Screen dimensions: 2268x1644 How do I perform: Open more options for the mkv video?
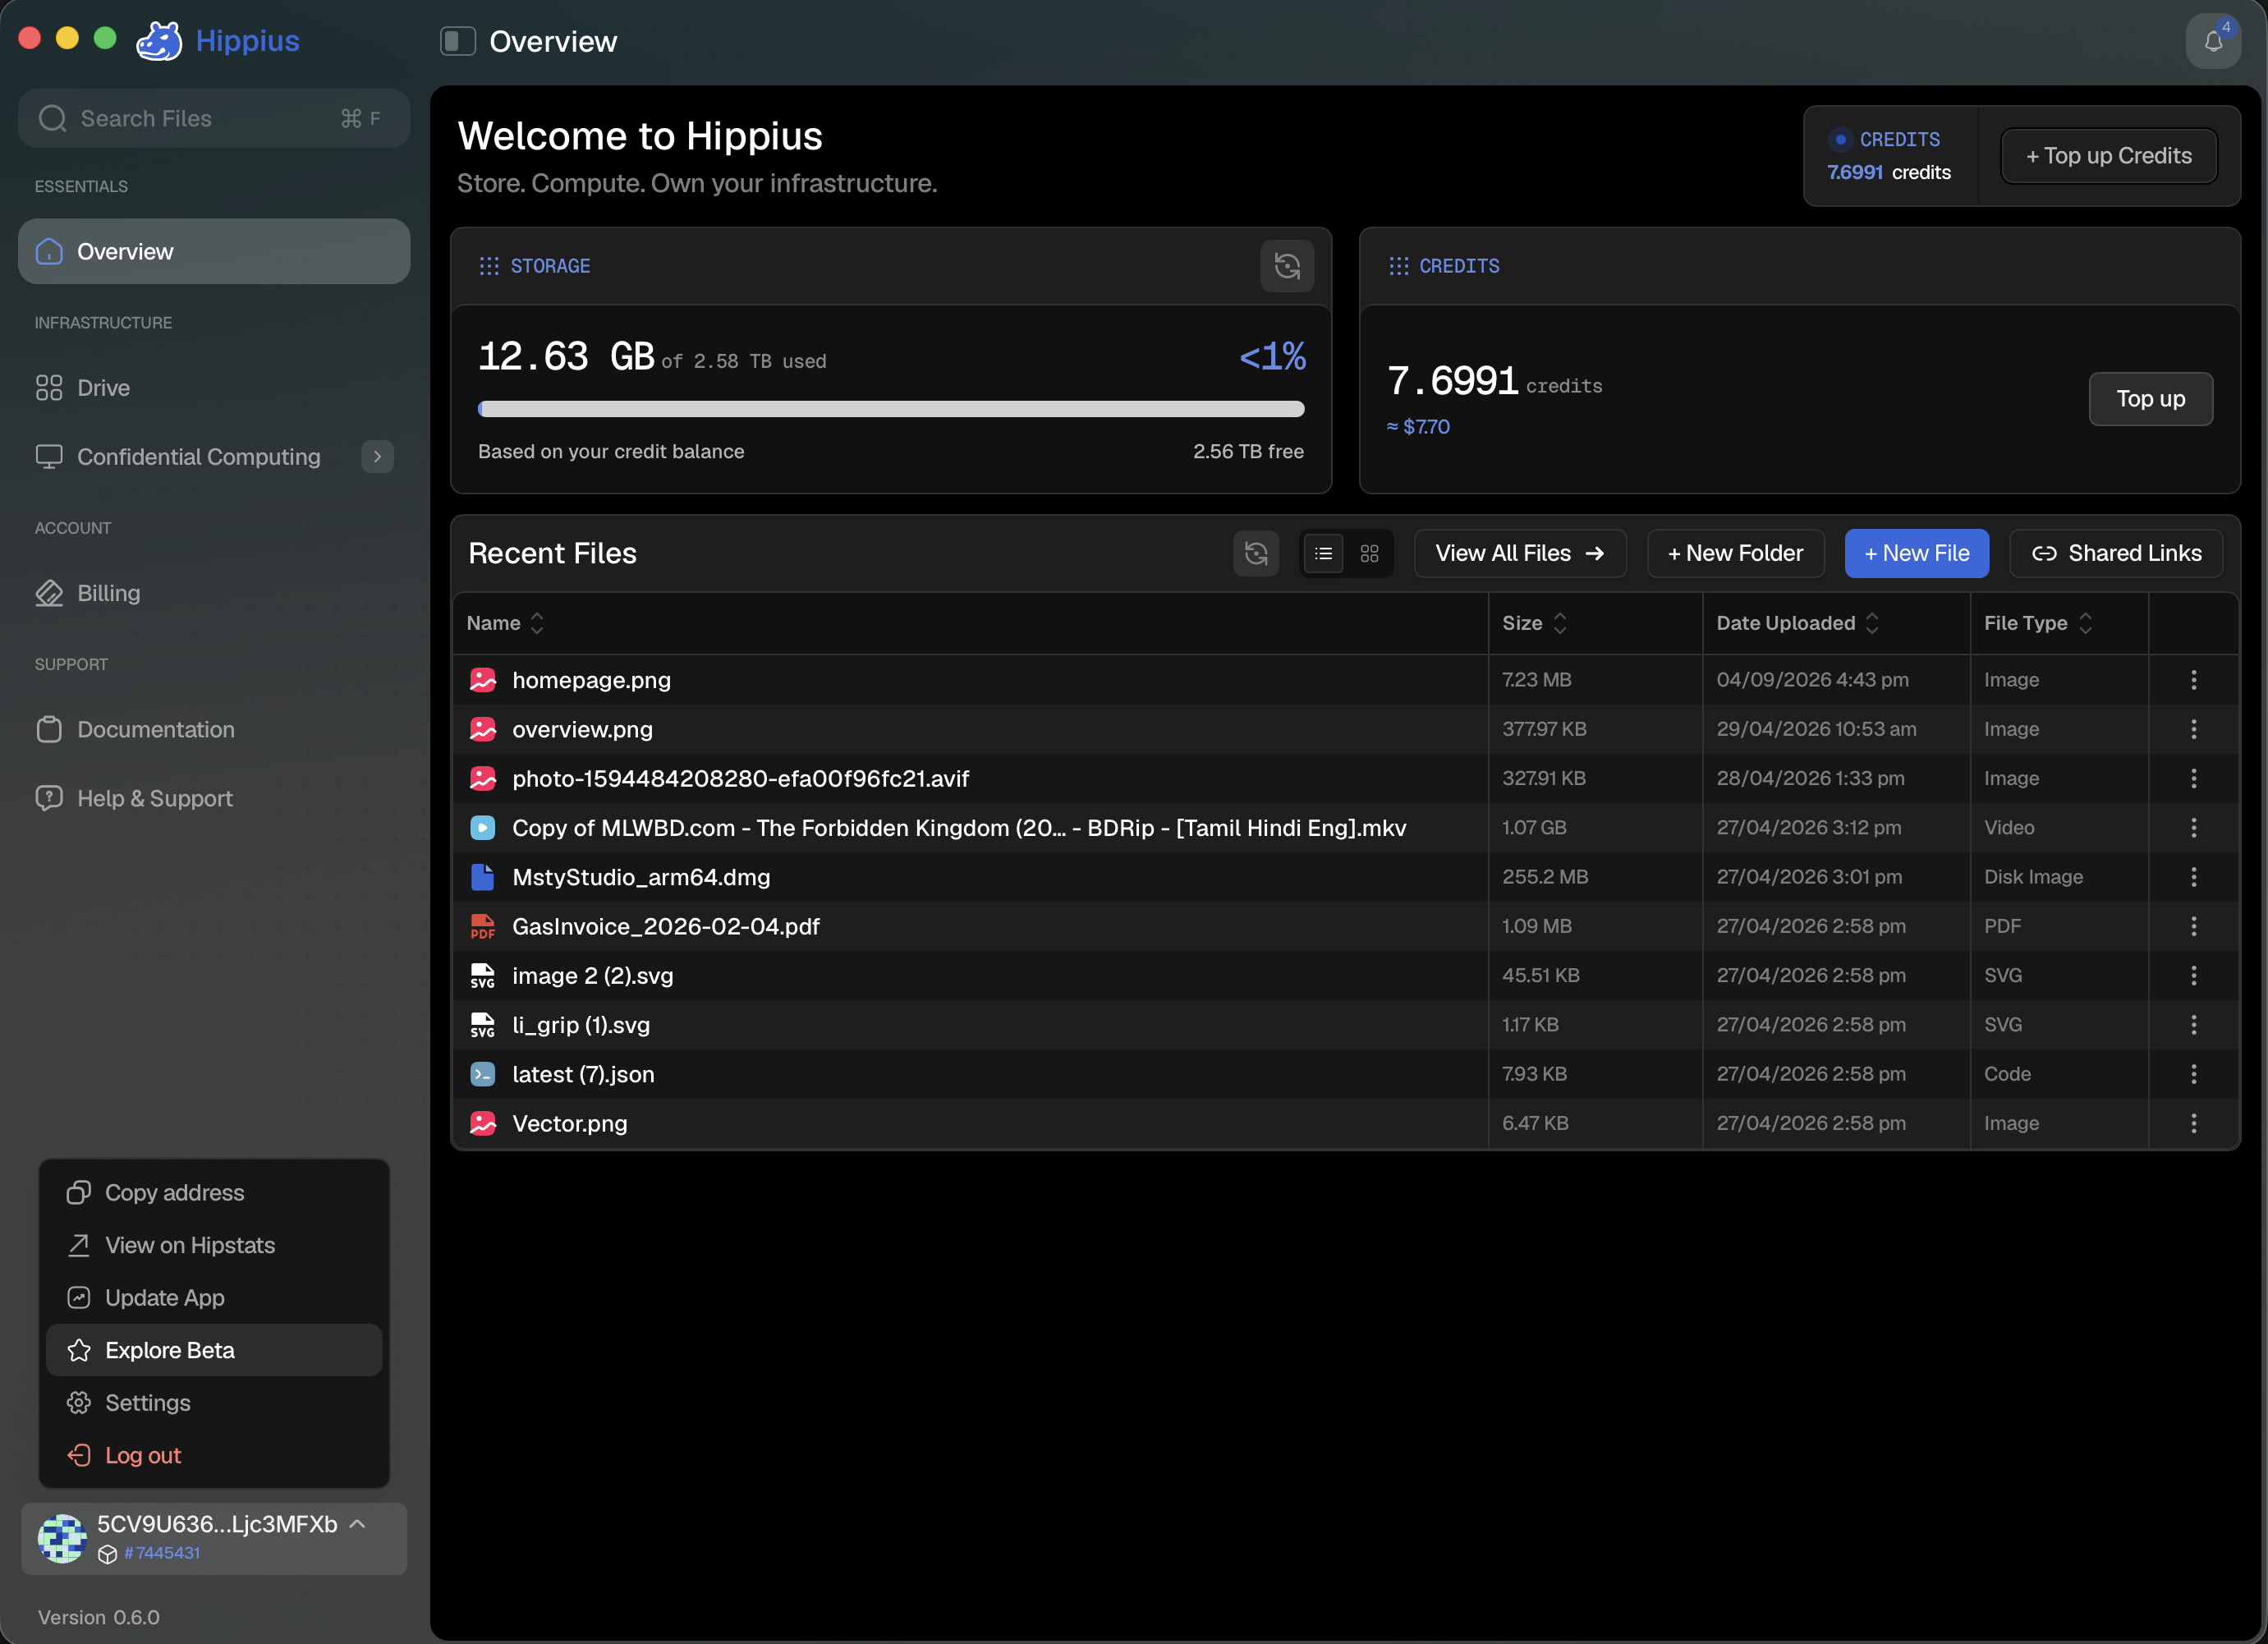click(2193, 828)
